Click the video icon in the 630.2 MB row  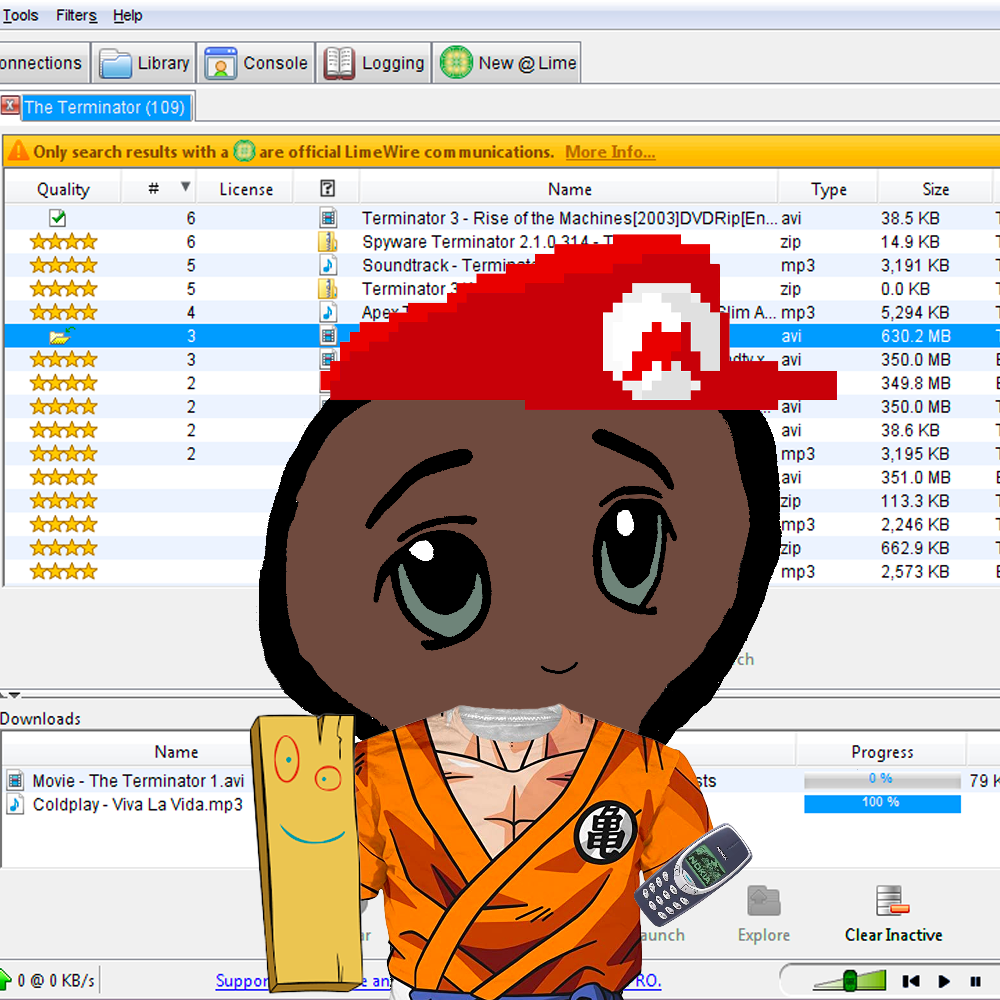(x=328, y=335)
